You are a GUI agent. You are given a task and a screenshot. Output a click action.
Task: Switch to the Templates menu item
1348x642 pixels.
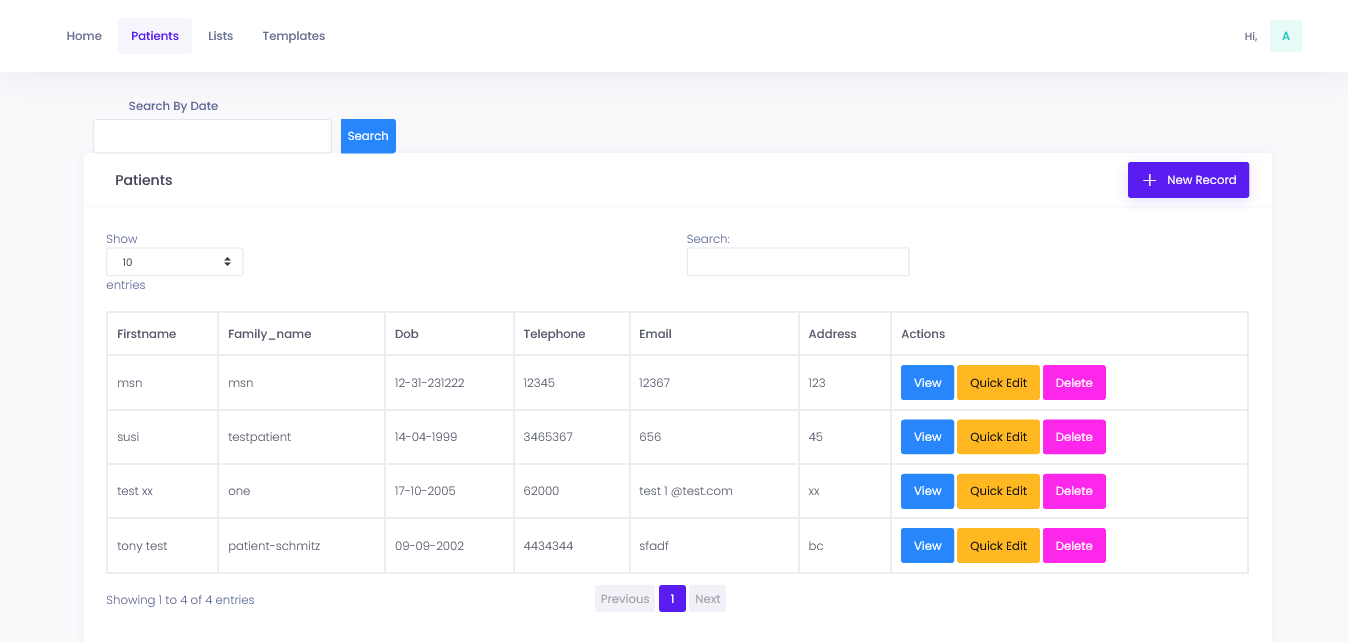click(x=293, y=36)
